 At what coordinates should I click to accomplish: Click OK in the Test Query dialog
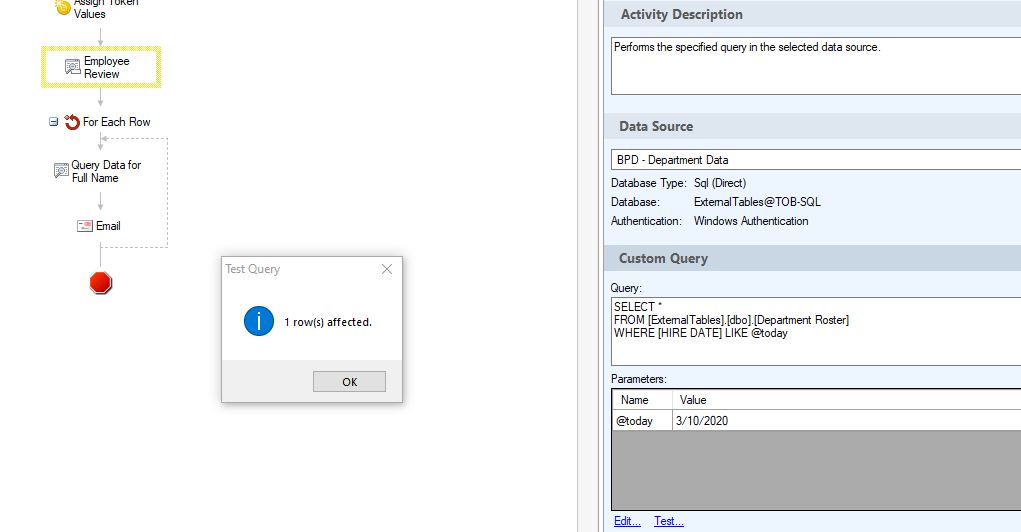click(x=349, y=382)
